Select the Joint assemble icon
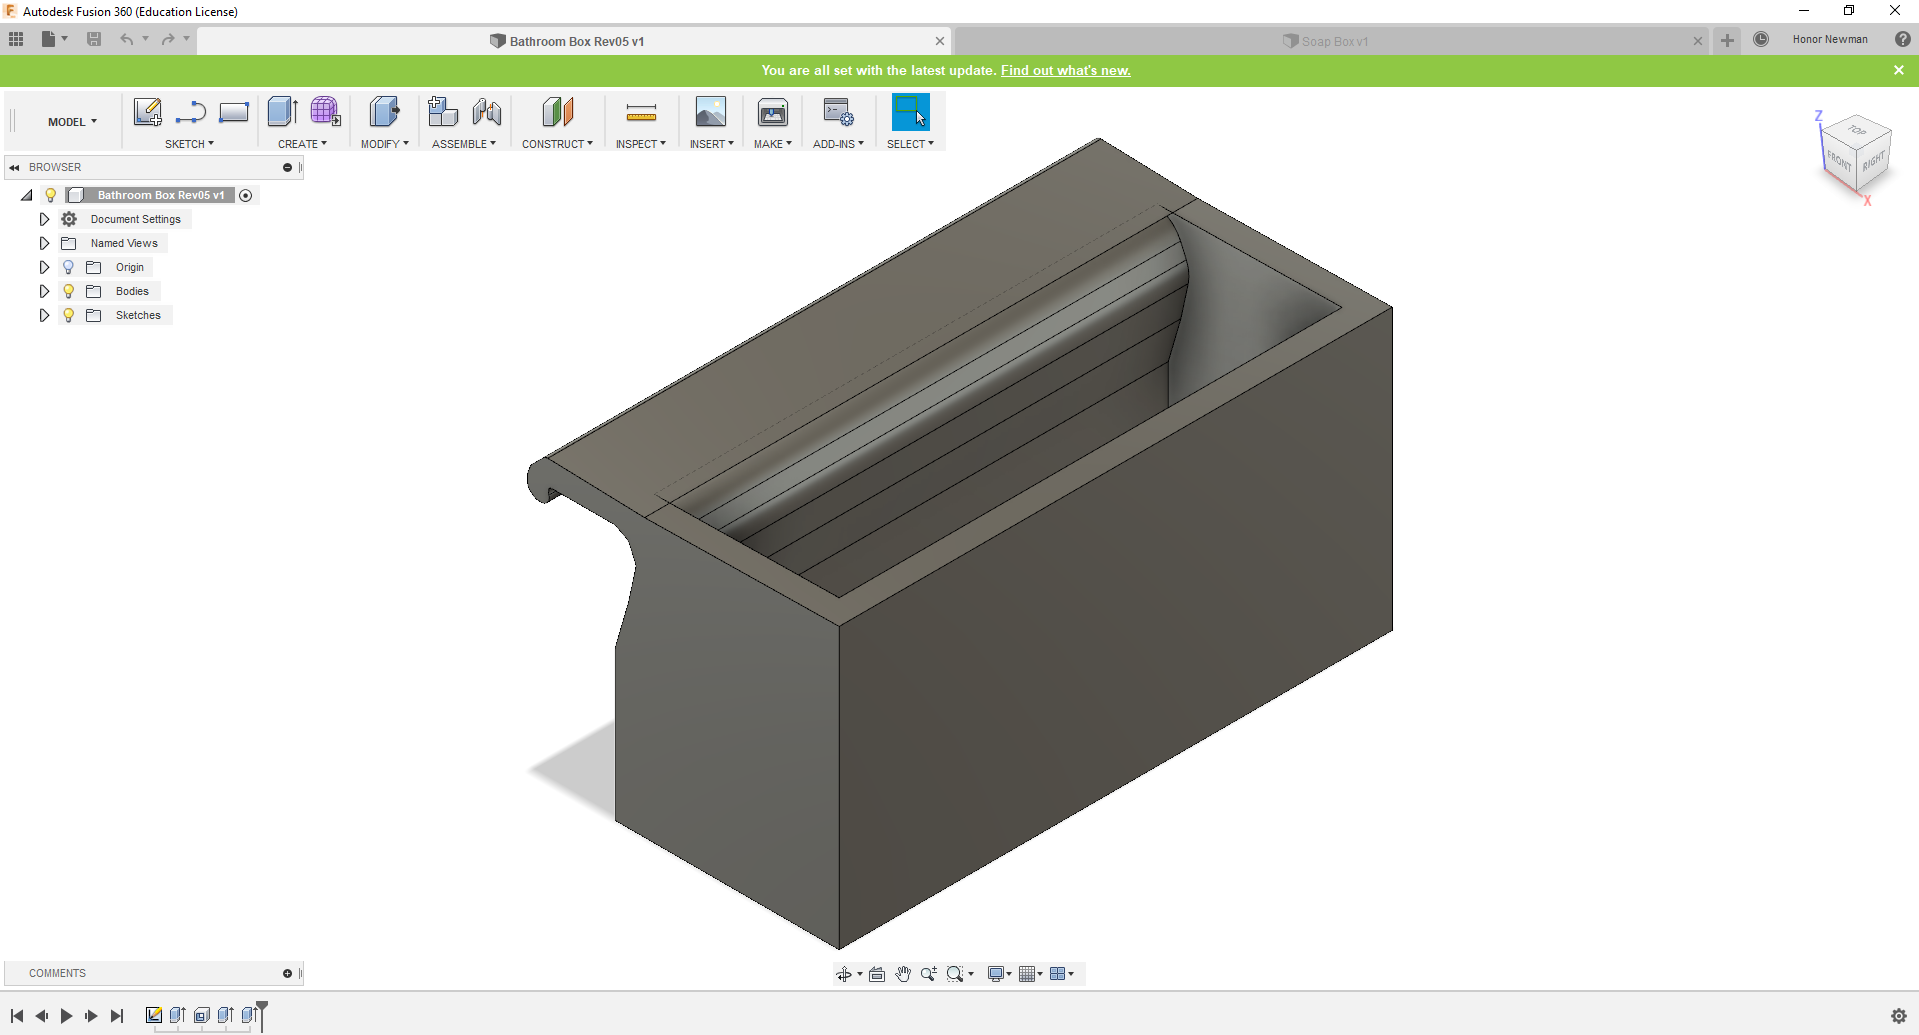The image size is (1919, 1035). [x=487, y=112]
